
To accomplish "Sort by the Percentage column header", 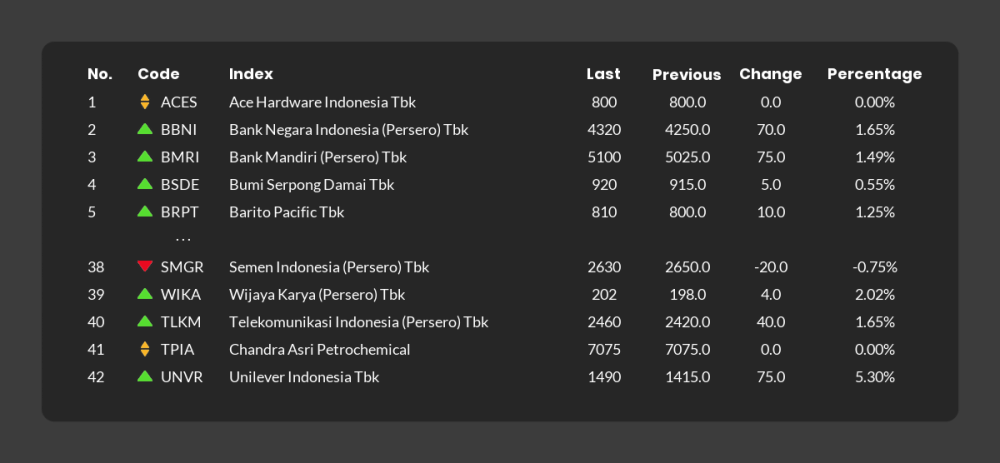I will coord(874,75).
